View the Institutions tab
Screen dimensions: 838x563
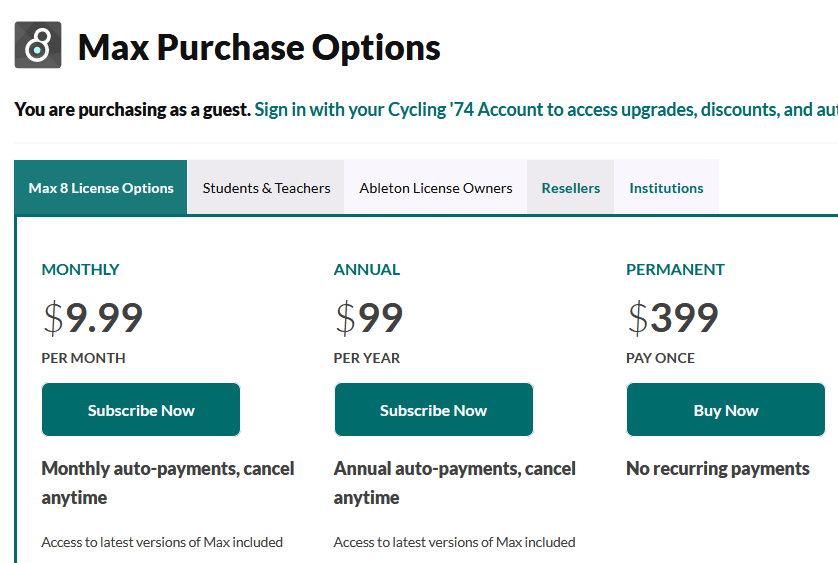click(666, 188)
